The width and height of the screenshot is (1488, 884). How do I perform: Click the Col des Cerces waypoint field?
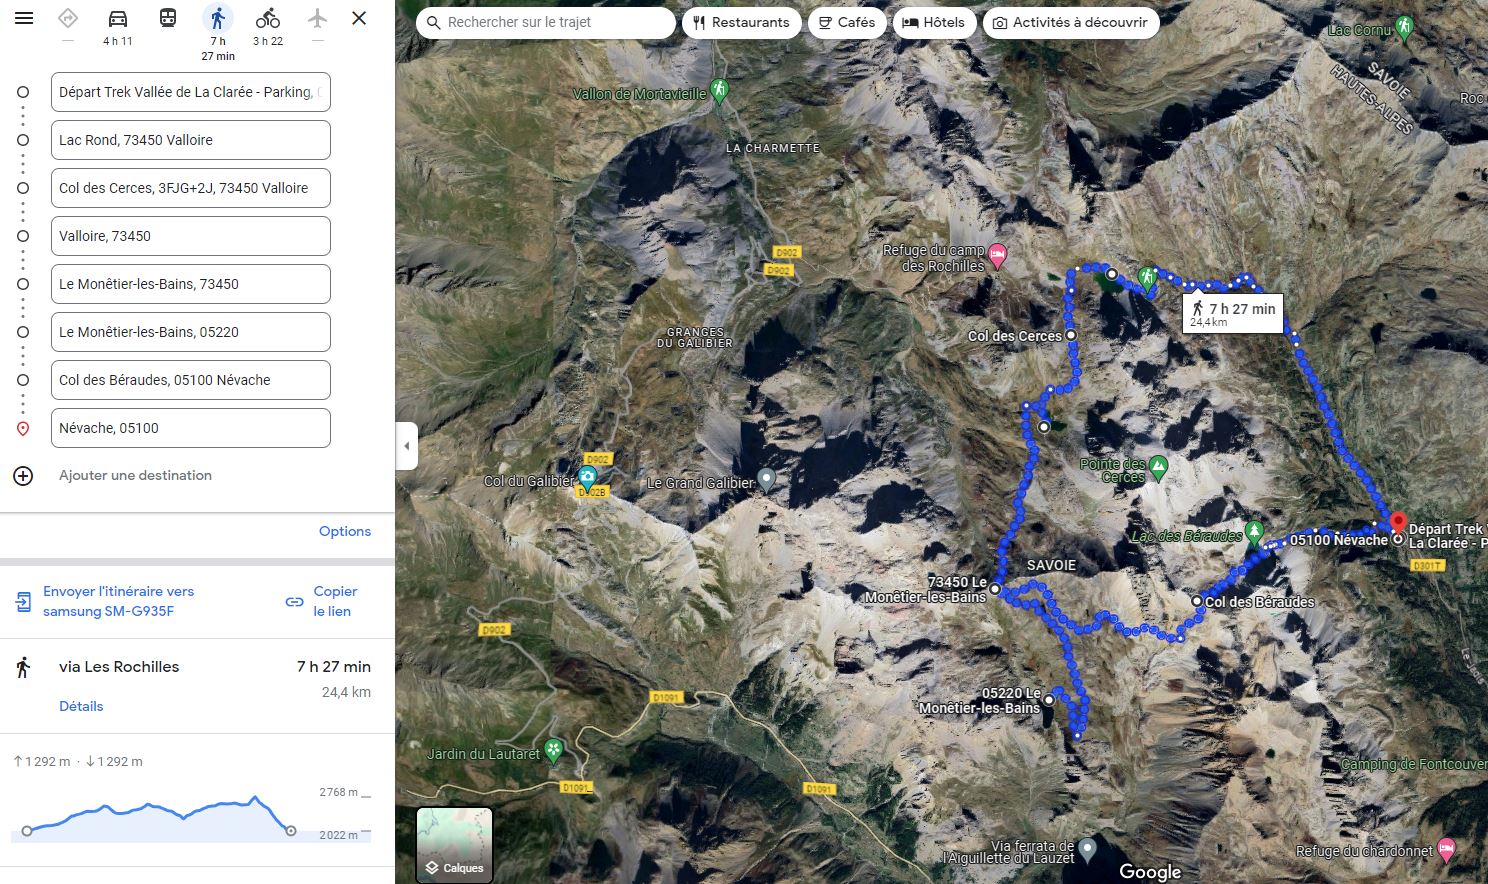[190, 188]
